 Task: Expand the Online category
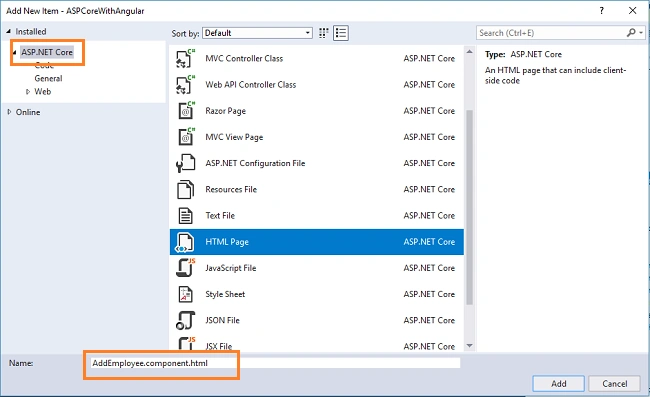9,112
